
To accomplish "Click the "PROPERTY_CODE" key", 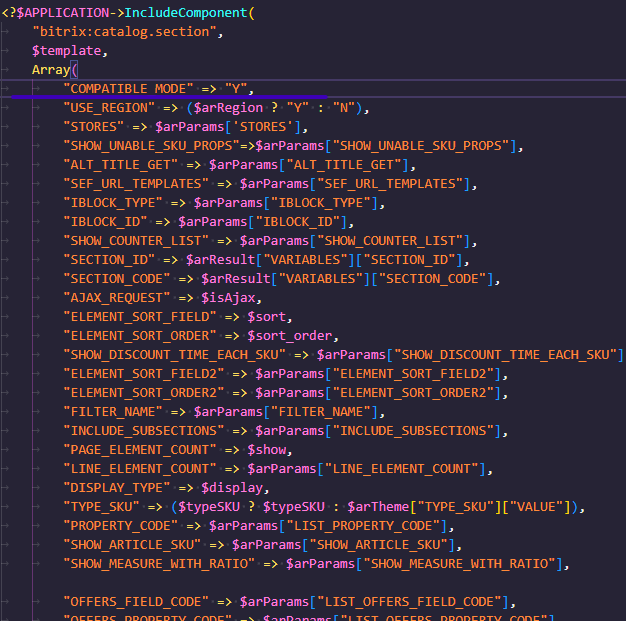I will tap(121, 526).
